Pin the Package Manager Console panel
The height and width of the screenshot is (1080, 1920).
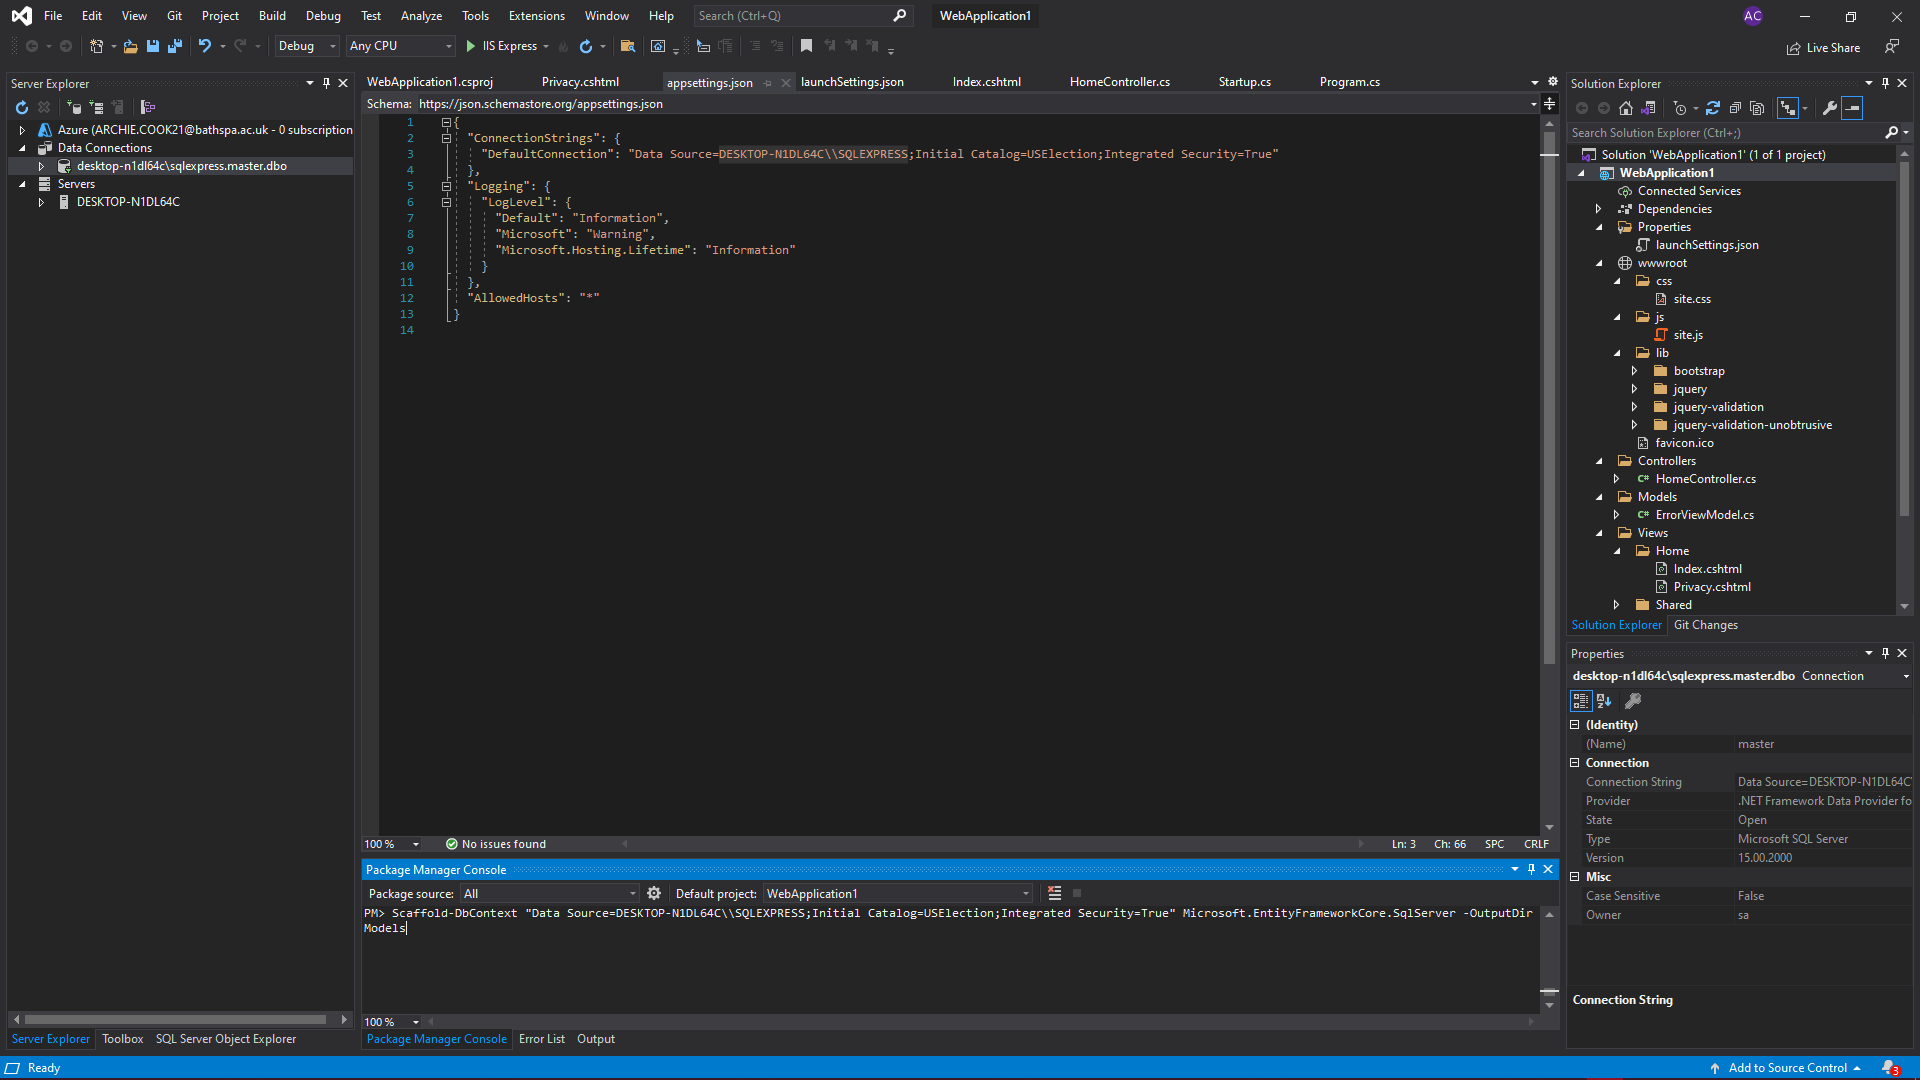[1531, 869]
